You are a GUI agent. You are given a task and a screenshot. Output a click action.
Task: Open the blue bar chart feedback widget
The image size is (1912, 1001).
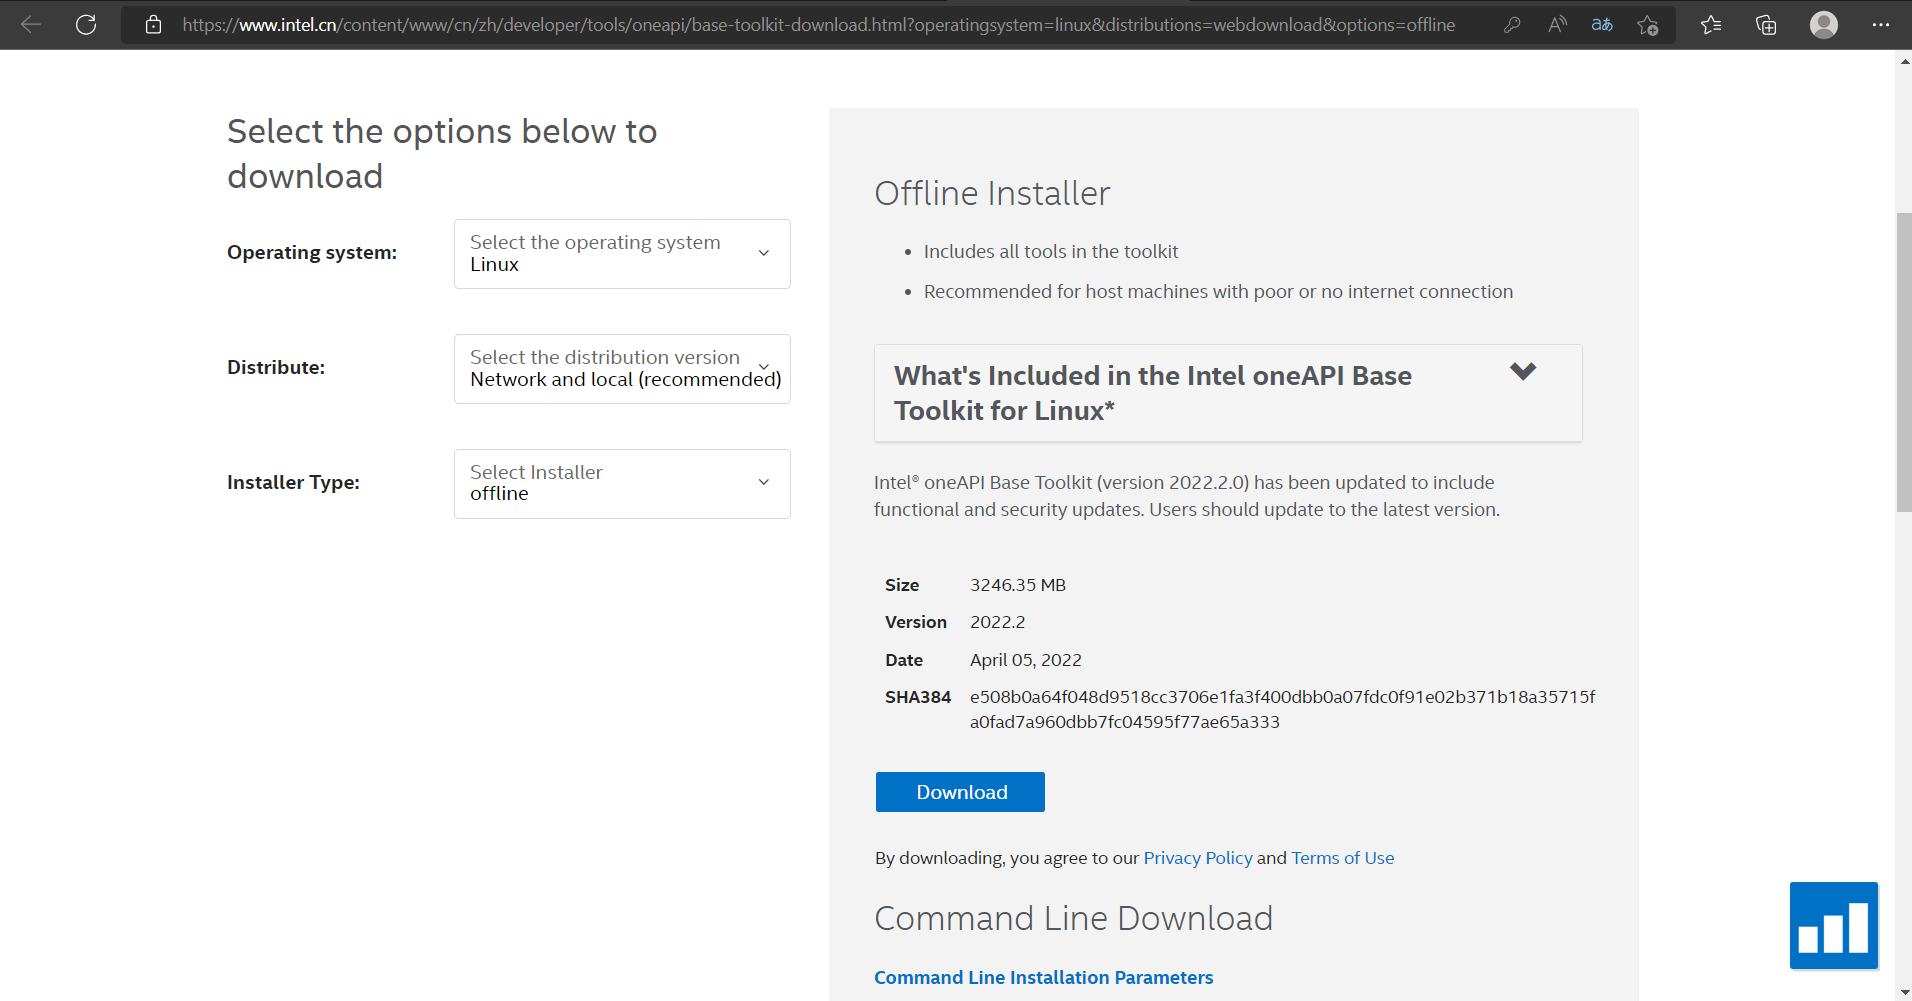coord(1834,926)
